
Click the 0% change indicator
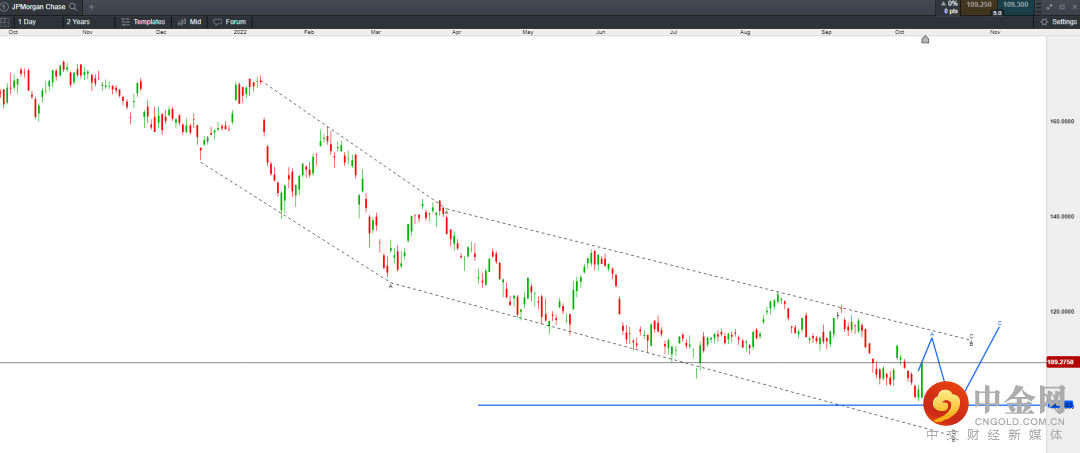pyautogui.click(x=949, y=3)
